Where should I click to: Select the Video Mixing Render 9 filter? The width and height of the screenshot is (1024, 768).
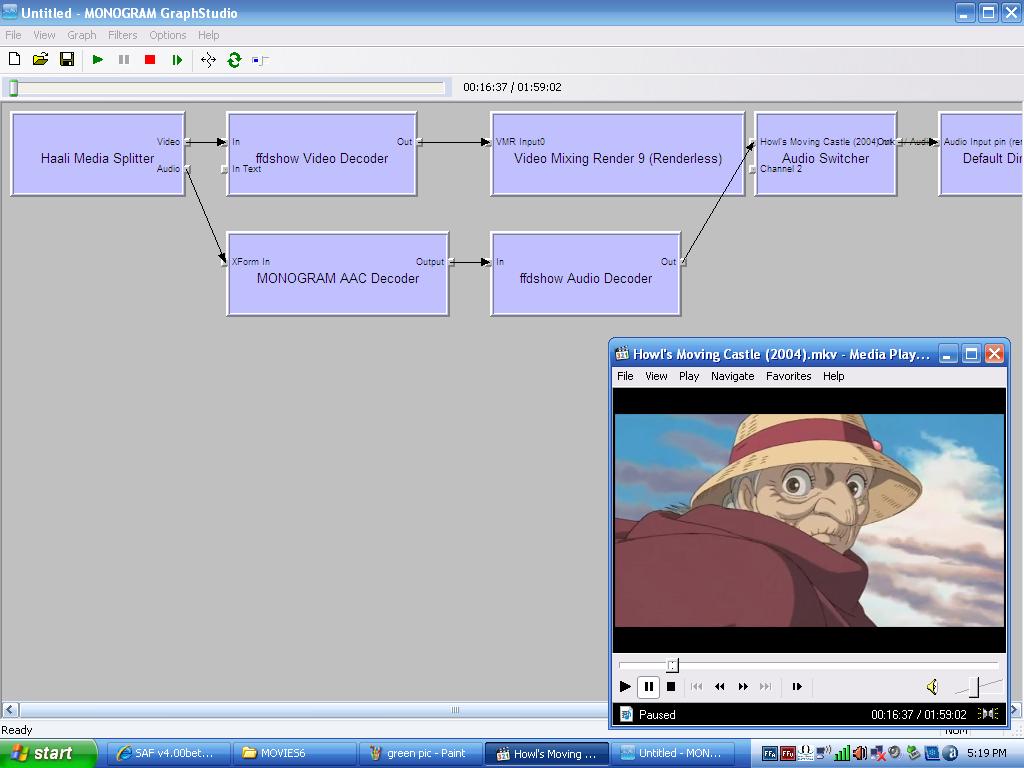click(x=618, y=154)
